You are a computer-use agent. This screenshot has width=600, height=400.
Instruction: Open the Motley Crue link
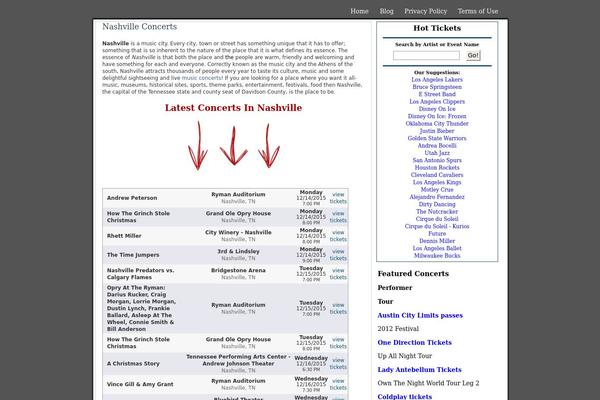[x=437, y=189]
